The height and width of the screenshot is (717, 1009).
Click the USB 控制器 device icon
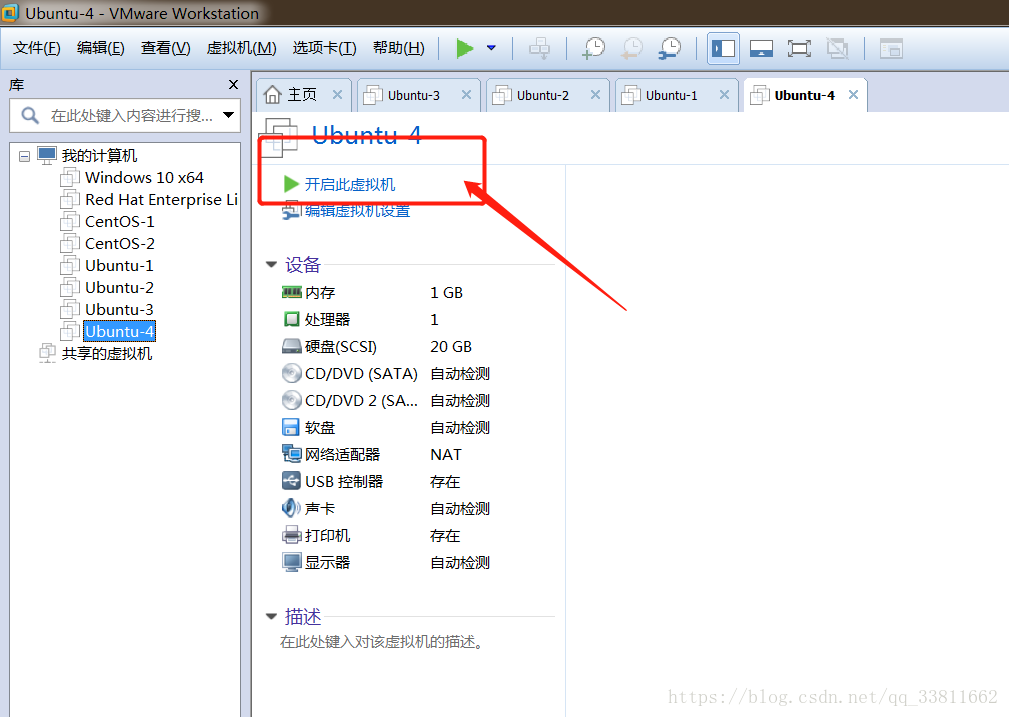292,481
